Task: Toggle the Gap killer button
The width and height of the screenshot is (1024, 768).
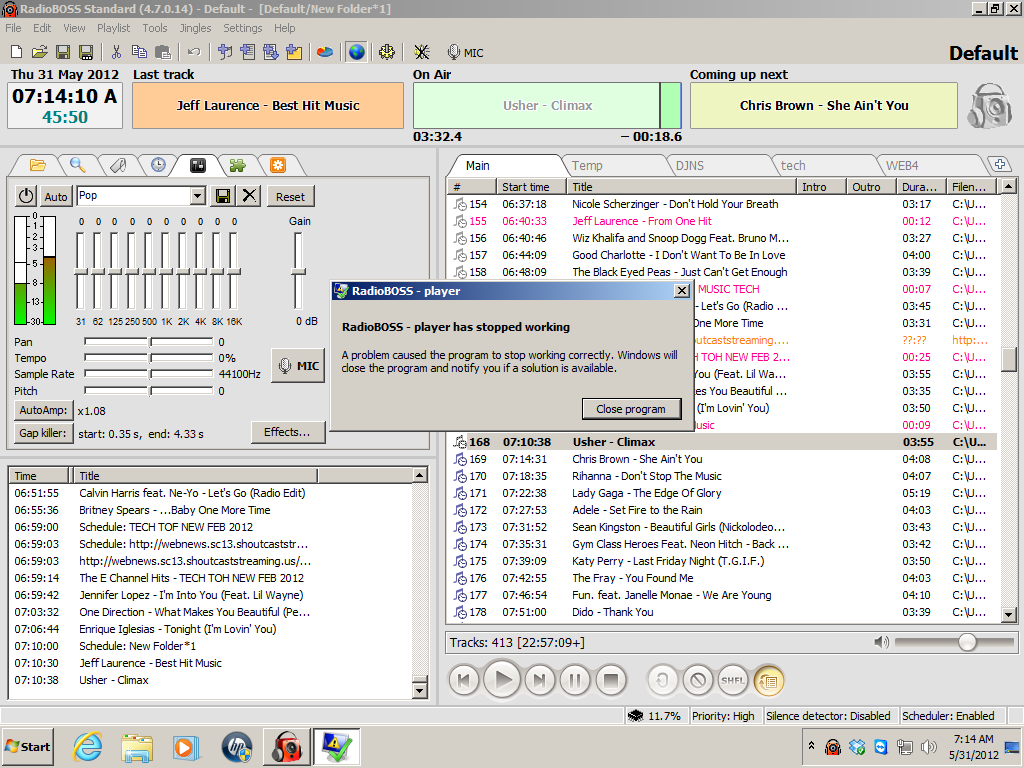Action: pyautogui.click(x=43, y=432)
